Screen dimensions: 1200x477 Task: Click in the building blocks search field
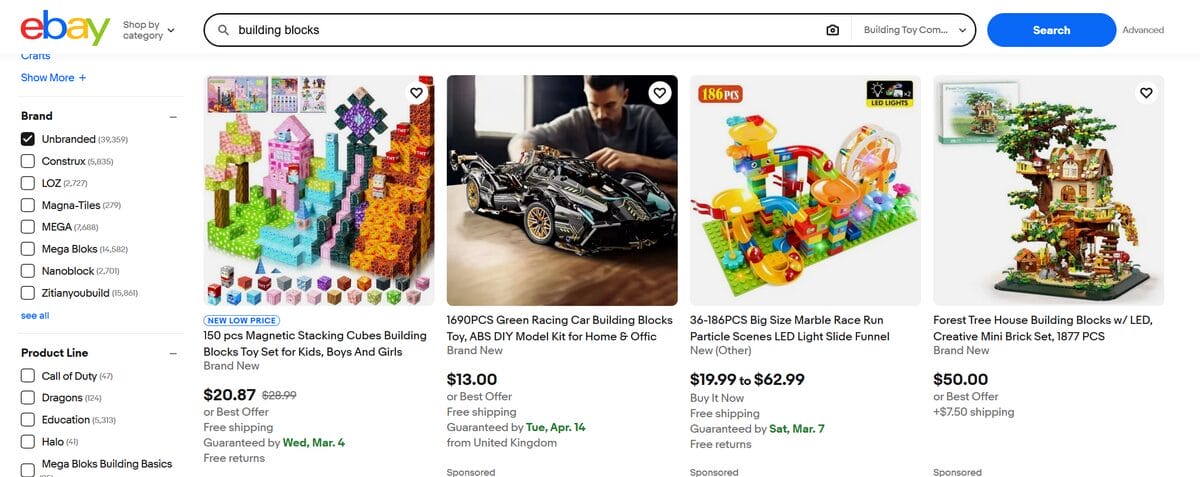click(520, 30)
